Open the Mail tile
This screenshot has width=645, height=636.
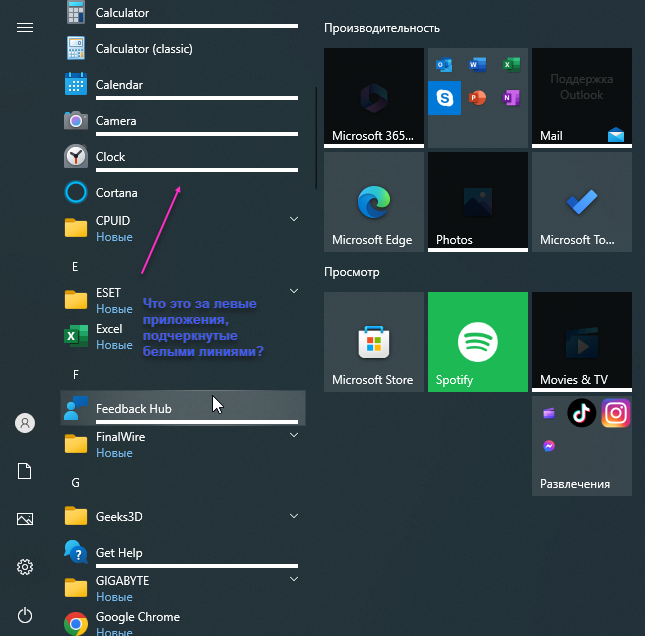coord(582,98)
